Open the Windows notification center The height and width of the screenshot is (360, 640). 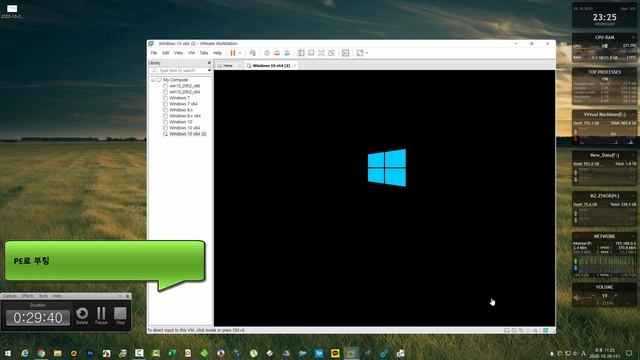(629, 353)
